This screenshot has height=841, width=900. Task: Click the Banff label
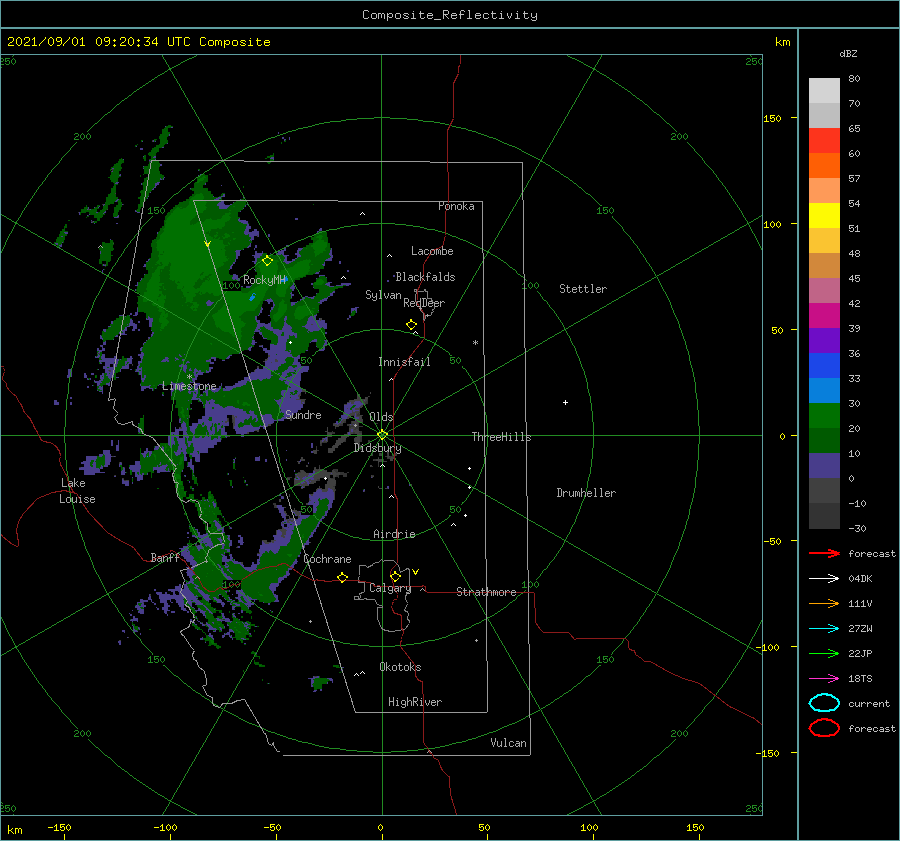165,558
